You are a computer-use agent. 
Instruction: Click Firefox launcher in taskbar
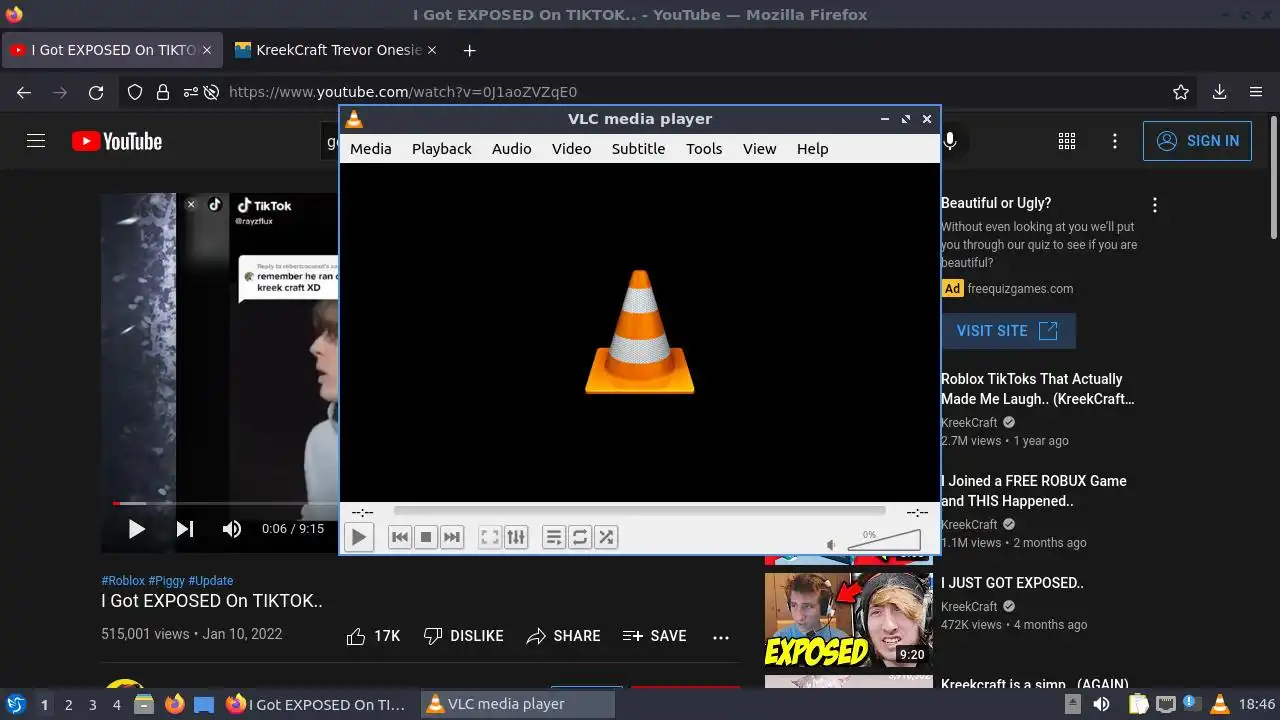coord(174,704)
